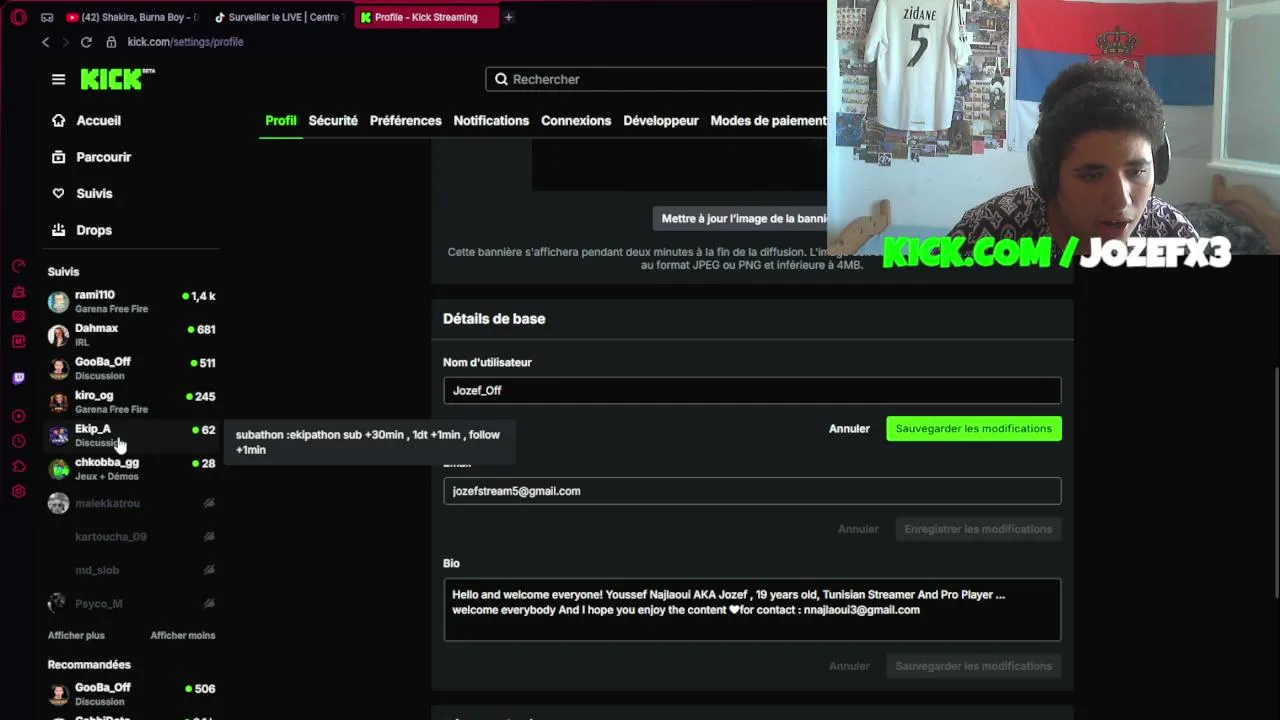Screen dimensions: 1280x720
Task: Open Psyco_M offline channel avatar
Action: 58,603
